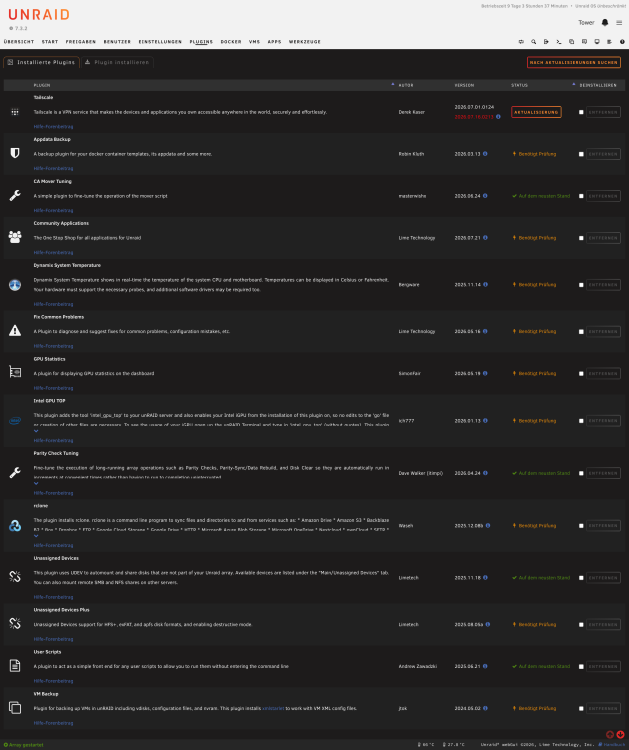Click the Fix Common Problems warning icon
The width and height of the screenshot is (629, 750).
[x=15, y=331]
